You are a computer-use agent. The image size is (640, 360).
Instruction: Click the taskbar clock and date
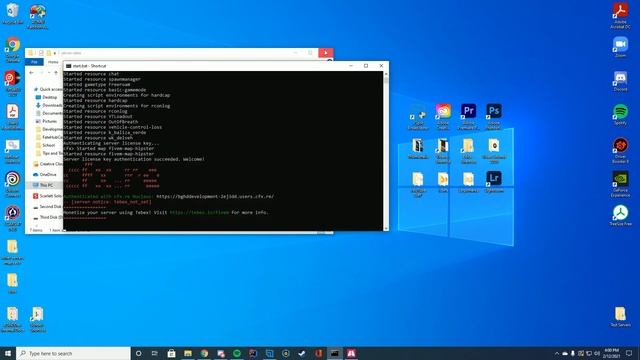(611, 353)
